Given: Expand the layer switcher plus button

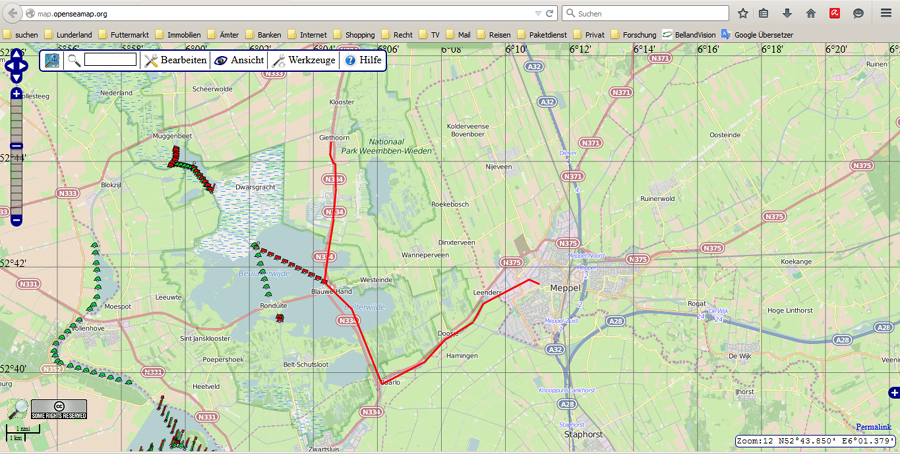Looking at the screenshot, I should 893,393.
